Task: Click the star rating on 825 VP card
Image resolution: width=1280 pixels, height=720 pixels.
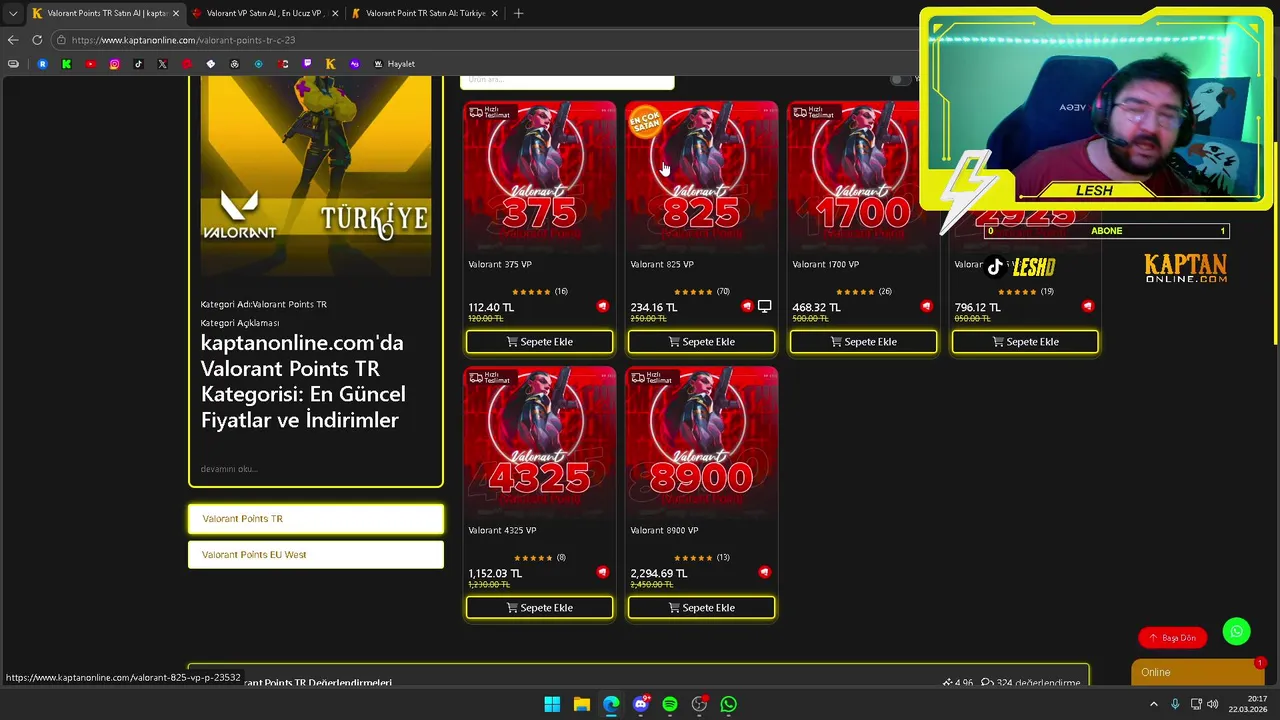Action: coord(694,292)
